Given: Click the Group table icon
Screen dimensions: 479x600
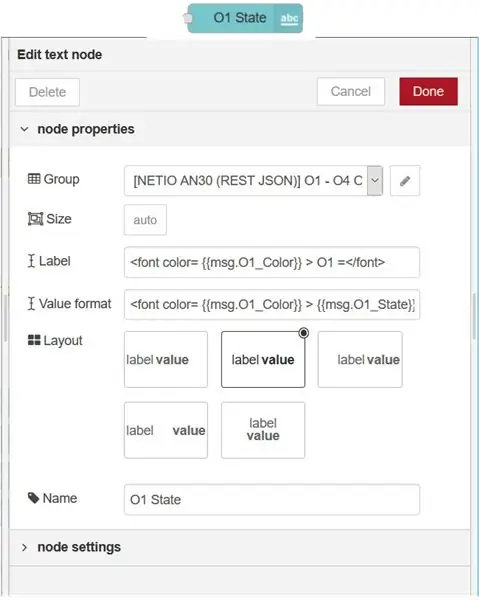Looking at the screenshot, I should point(34,179).
